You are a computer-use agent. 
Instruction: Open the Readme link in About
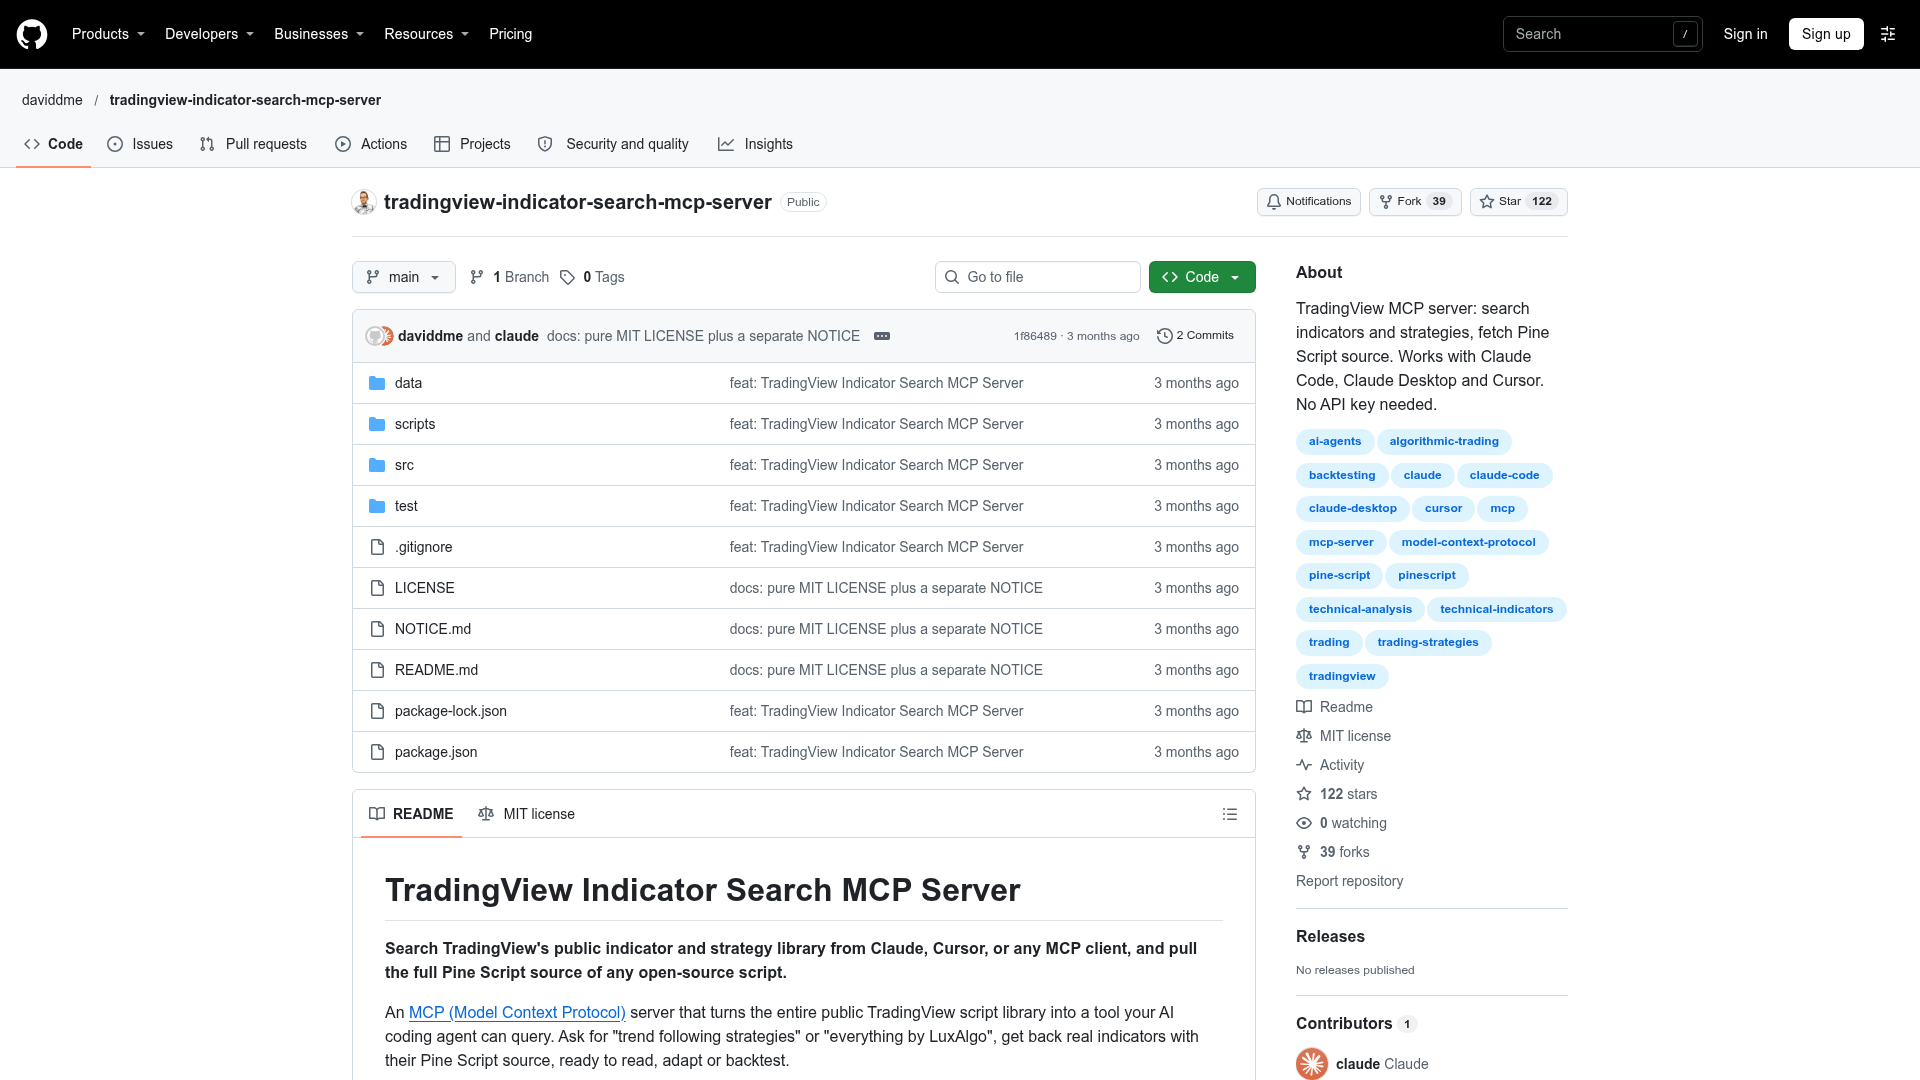click(1335, 707)
